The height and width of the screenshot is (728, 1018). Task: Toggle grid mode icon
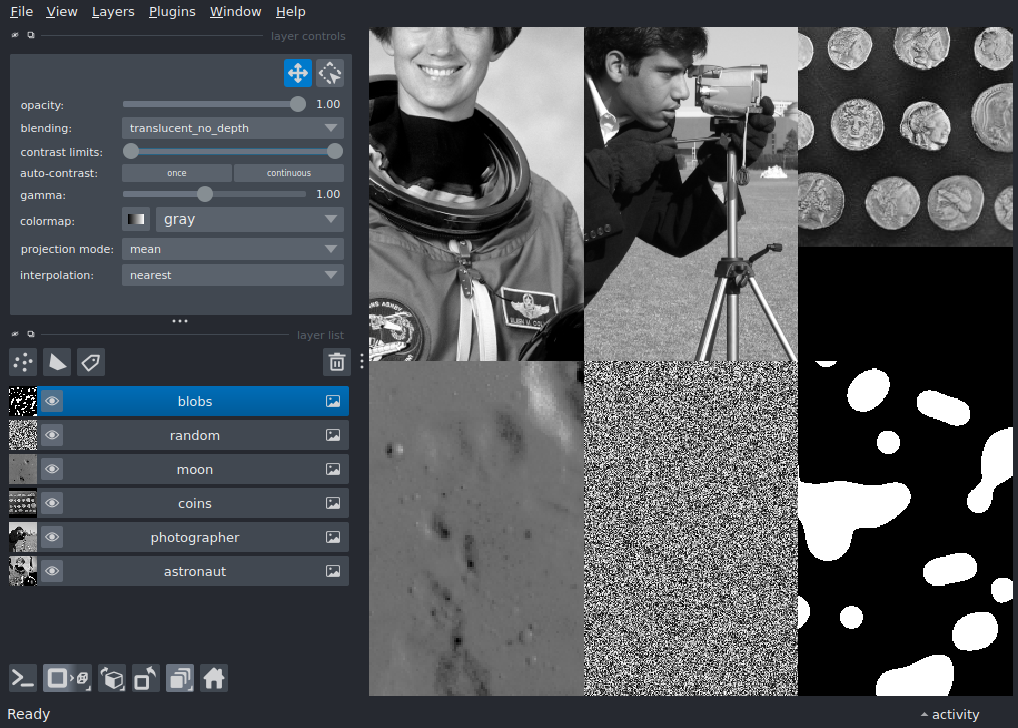pyautogui.click(x=180, y=678)
